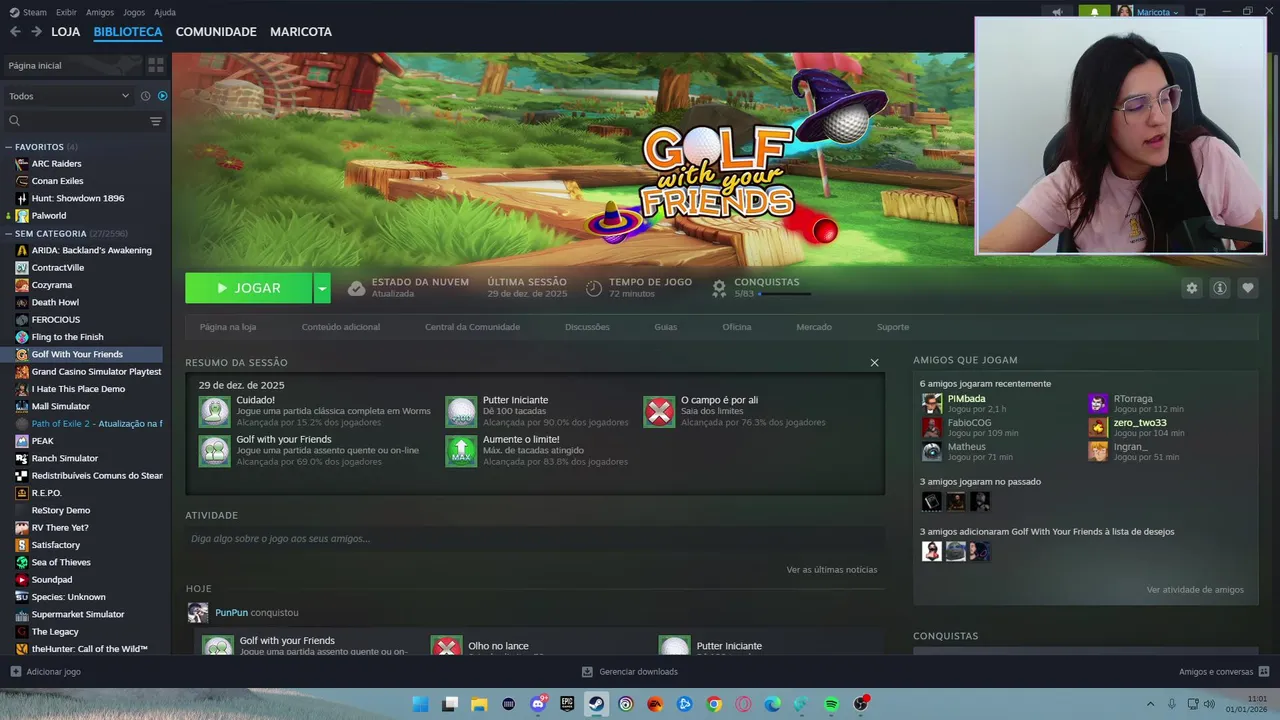
Task: Open the Steam menu
Action: tap(28, 12)
